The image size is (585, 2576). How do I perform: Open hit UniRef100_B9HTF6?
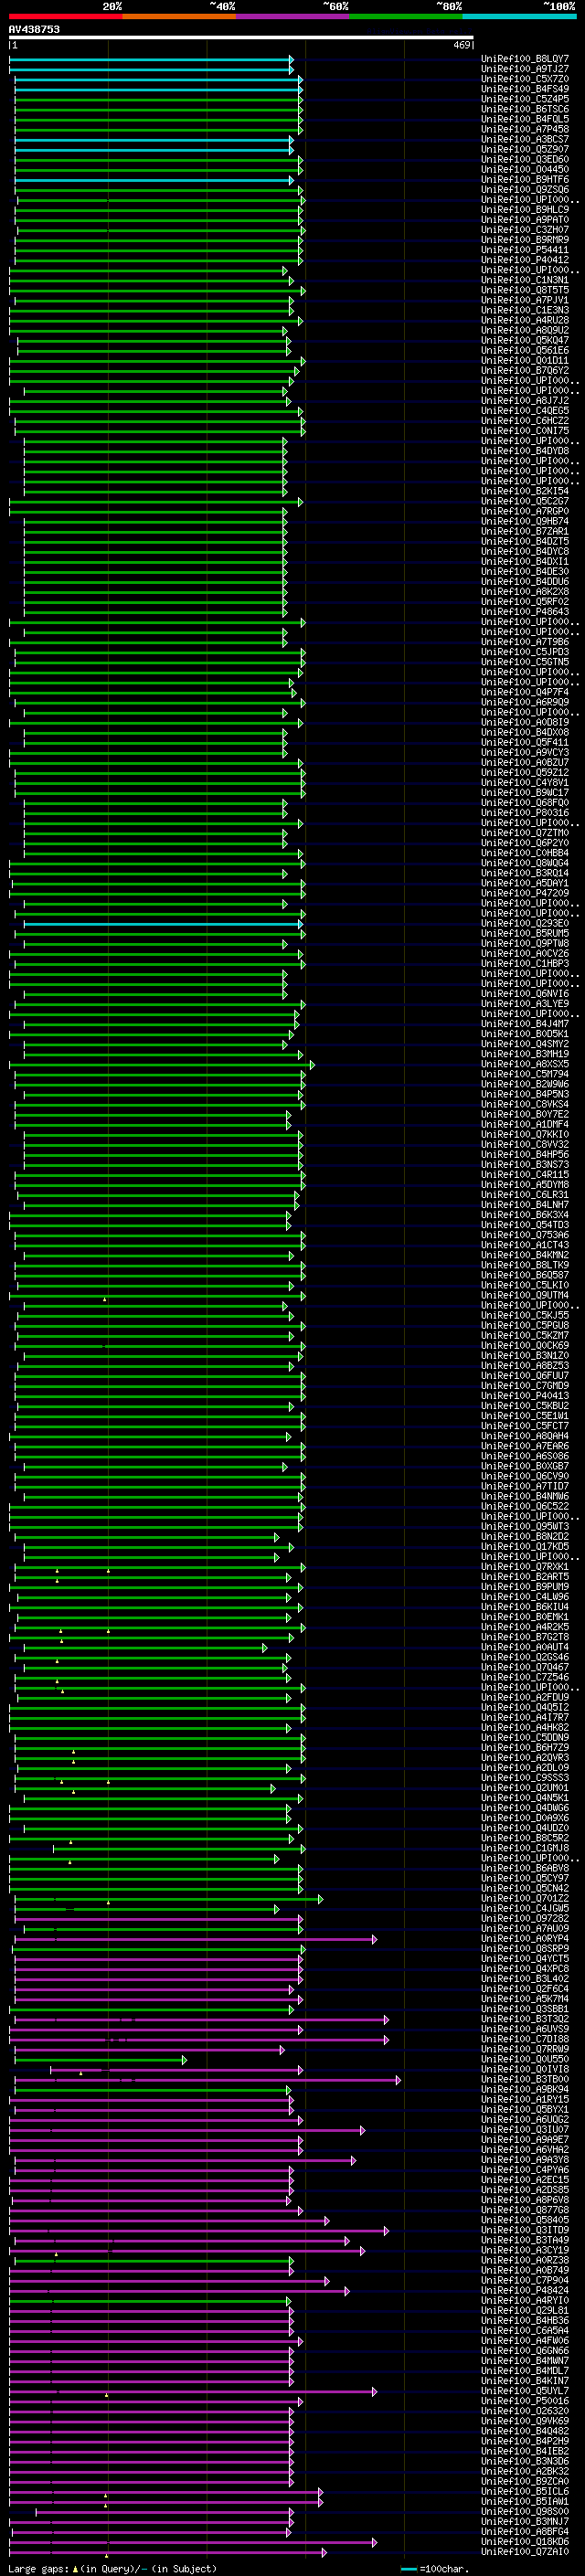525,179
